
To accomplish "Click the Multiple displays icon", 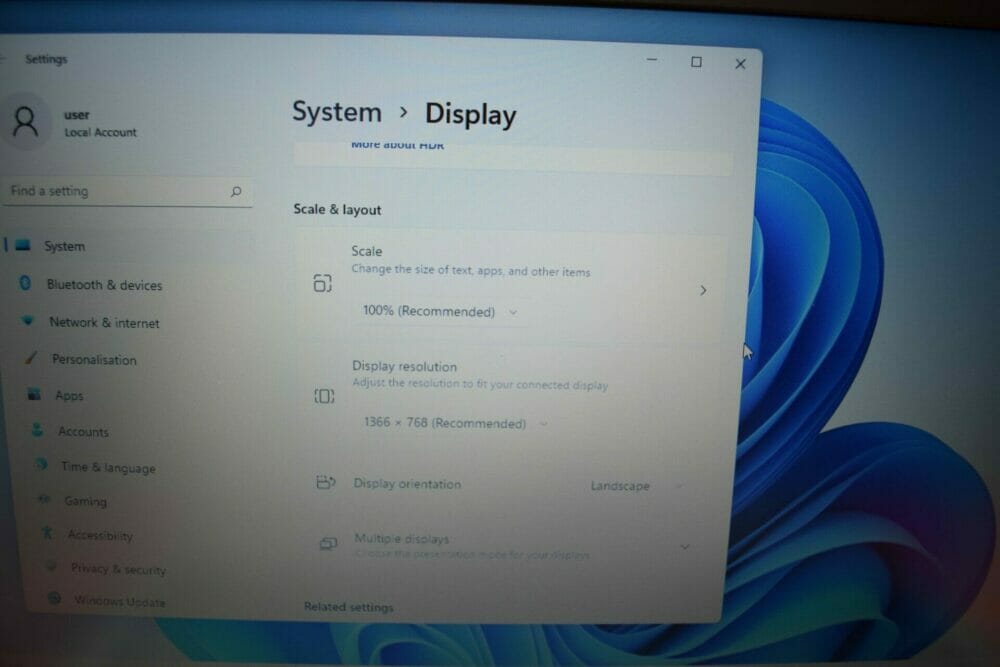I will pyautogui.click(x=328, y=543).
